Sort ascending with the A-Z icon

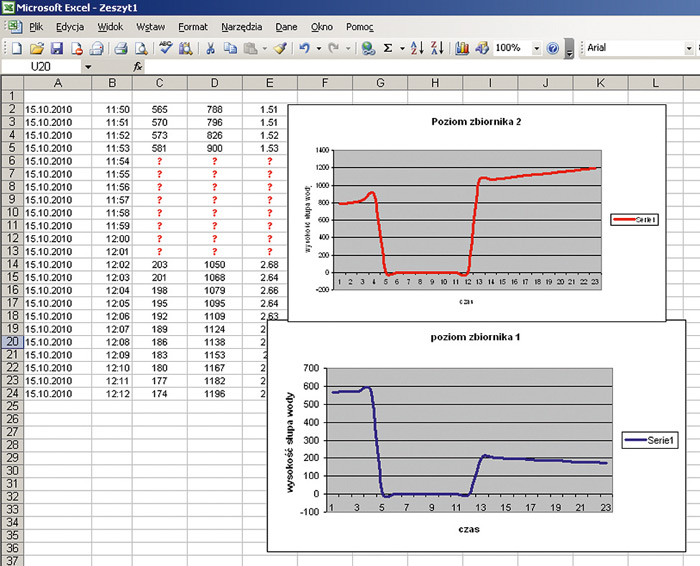[419, 47]
